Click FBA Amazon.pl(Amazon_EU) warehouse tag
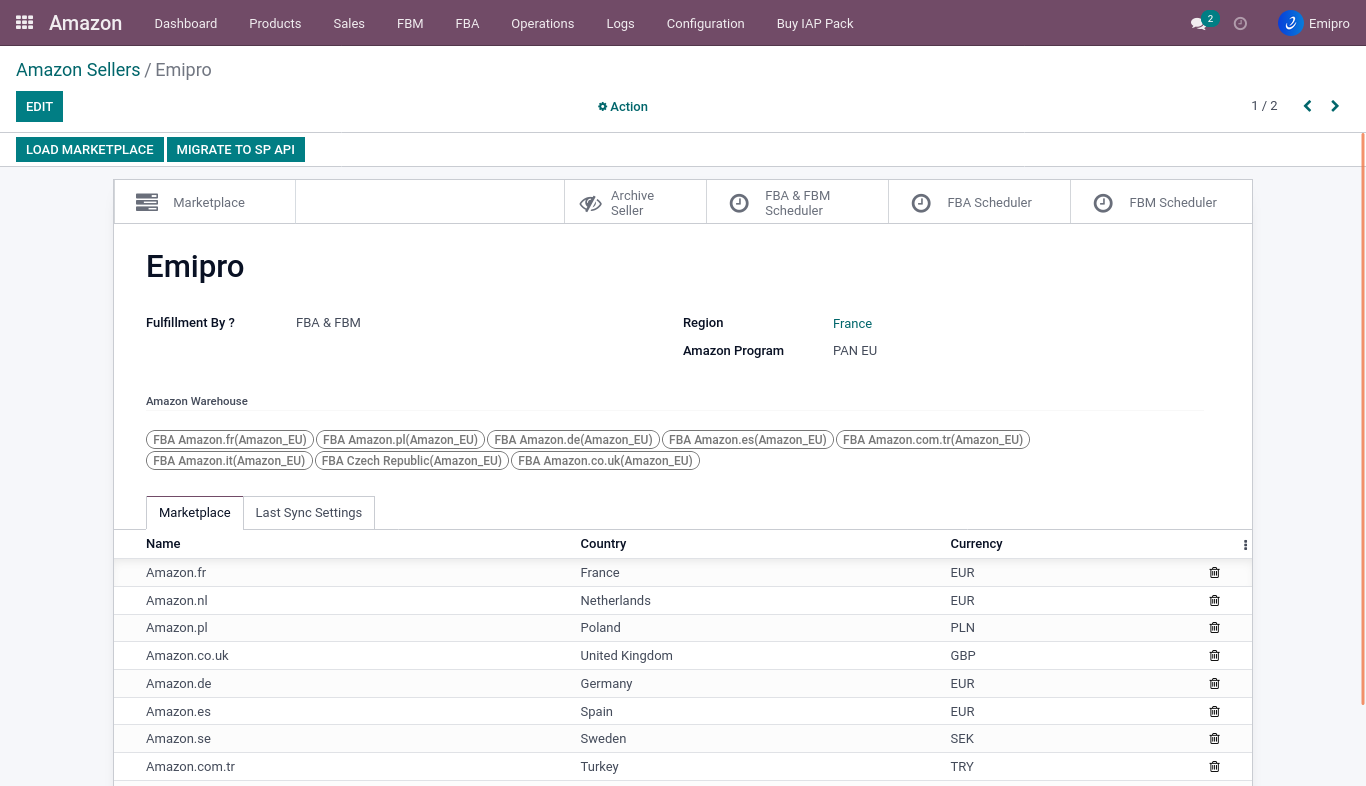Viewport: 1366px width, 786px height. click(400, 440)
